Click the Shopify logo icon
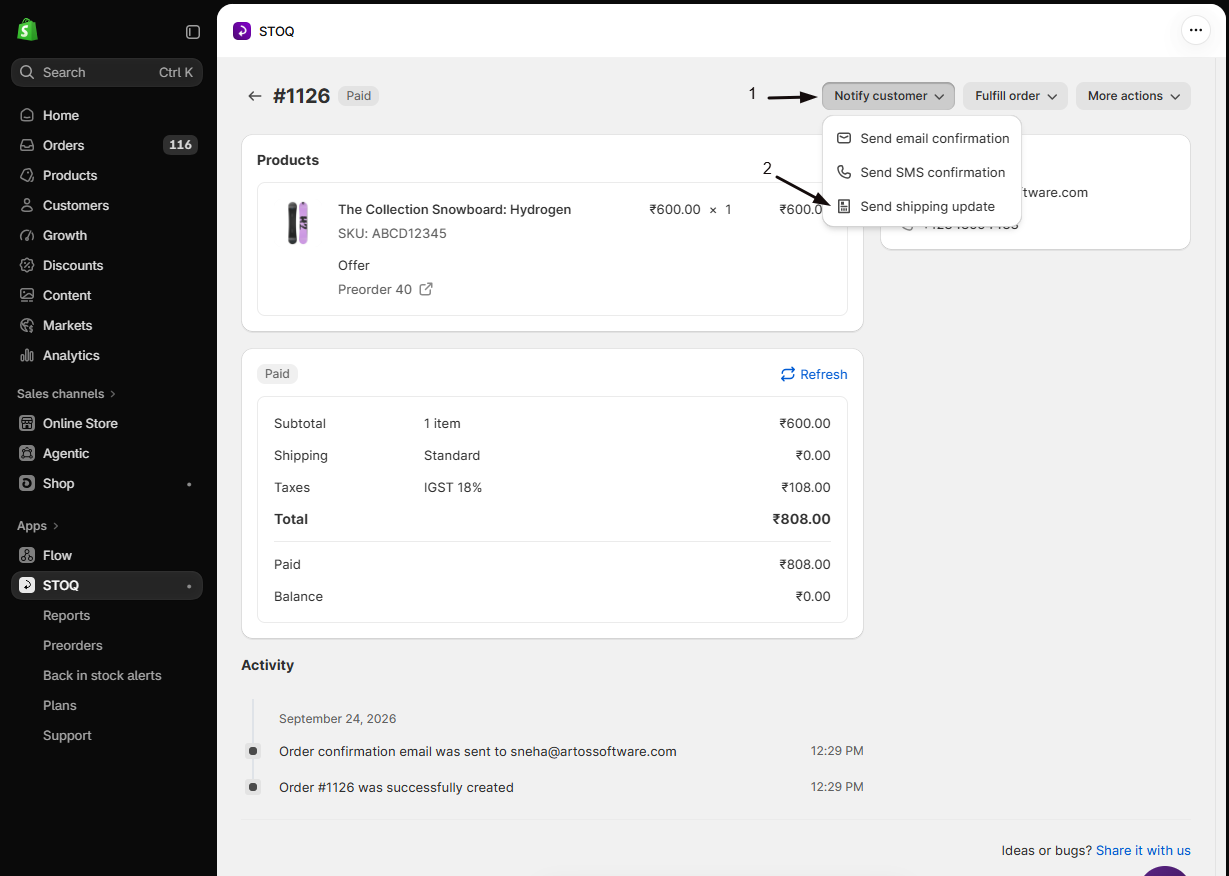The height and width of the screenshot is (876, 1229). click(x=27, y=30)
